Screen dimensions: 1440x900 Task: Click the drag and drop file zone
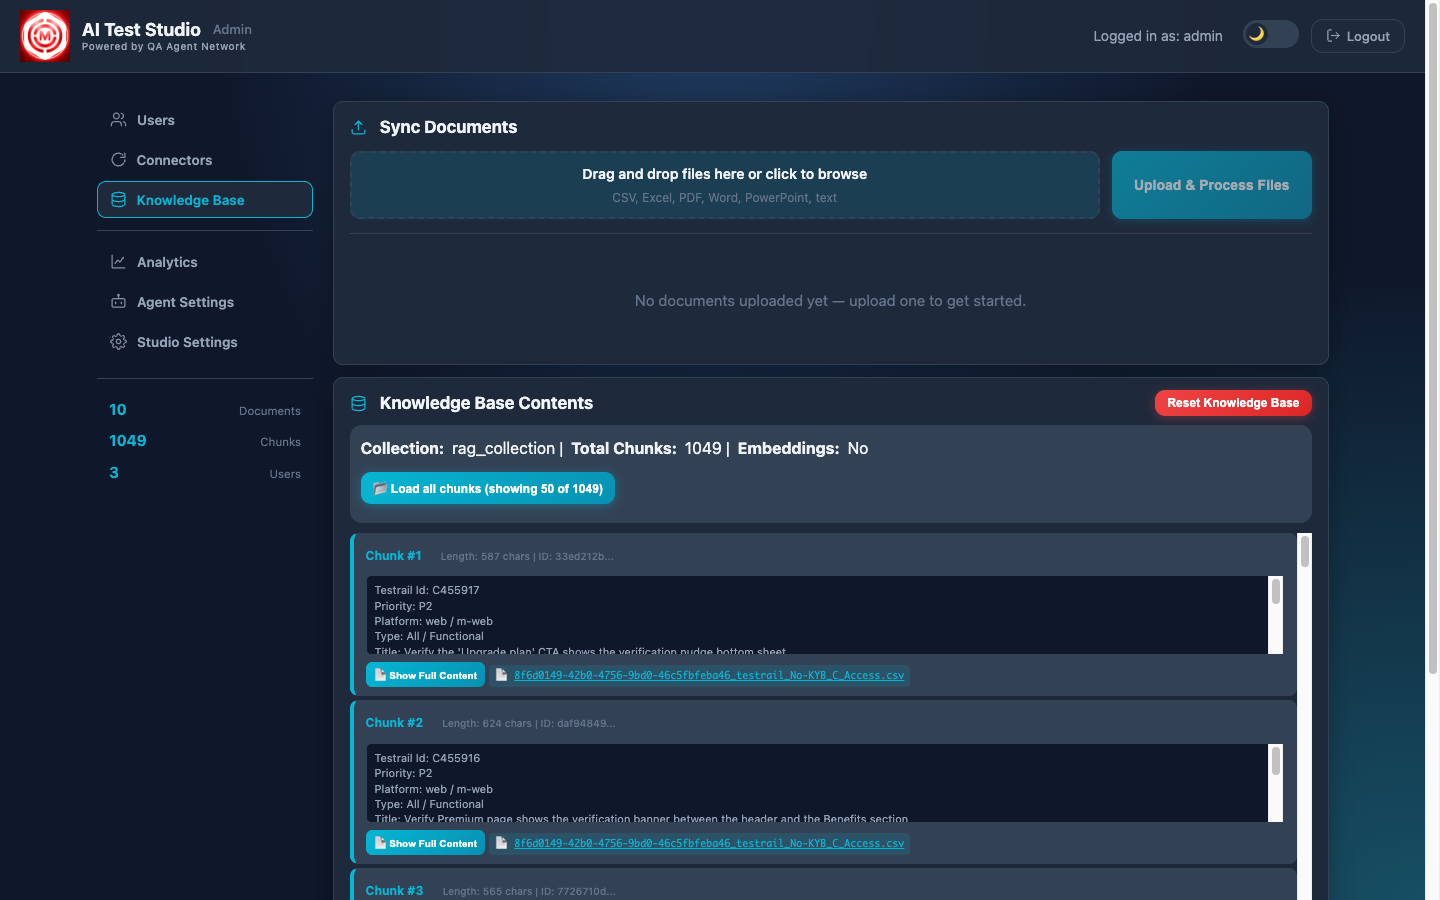725,185
